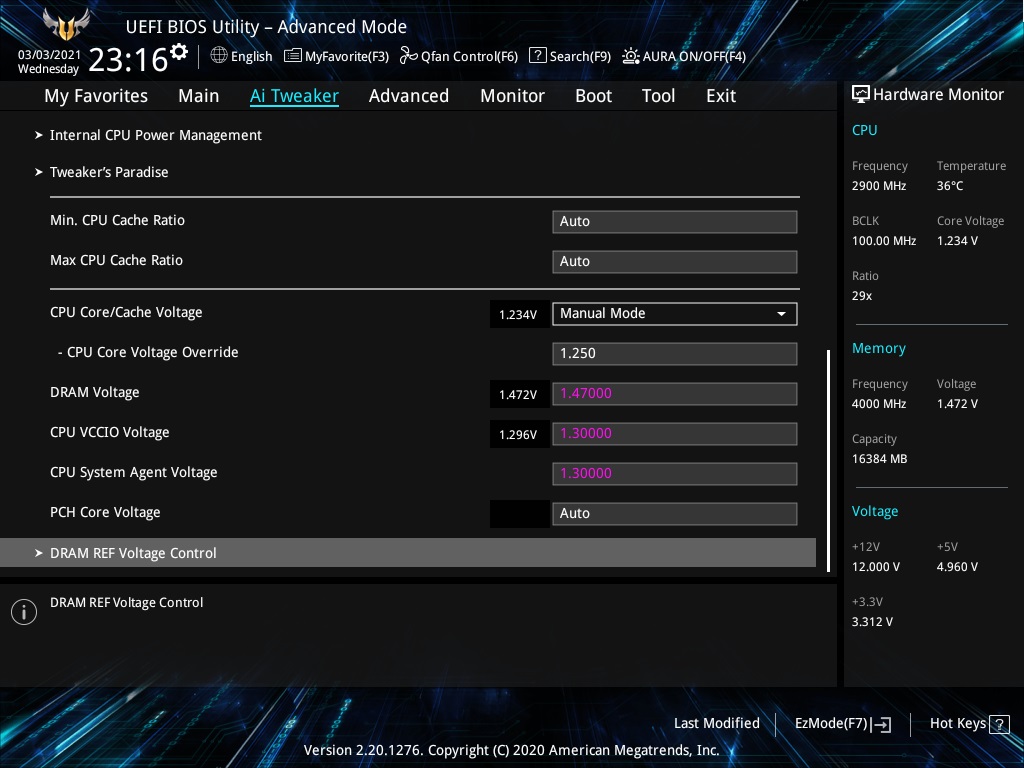The height and width of the screenshot is (768, 1024).
Task: Open the date/time settings gear icon
Action: coord(178,52)
